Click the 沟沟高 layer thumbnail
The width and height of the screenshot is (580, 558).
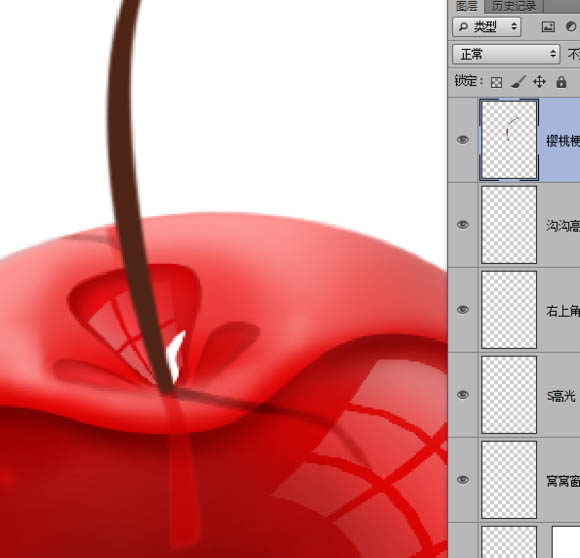tap(509, 225)
